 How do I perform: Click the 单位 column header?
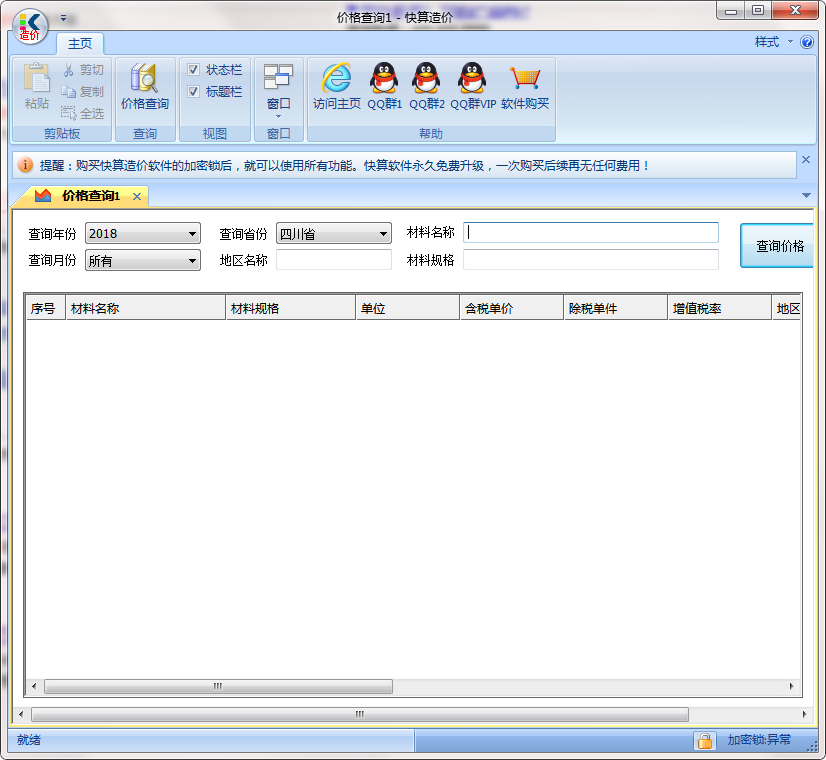pyautogui.click(x=408, y=308)
